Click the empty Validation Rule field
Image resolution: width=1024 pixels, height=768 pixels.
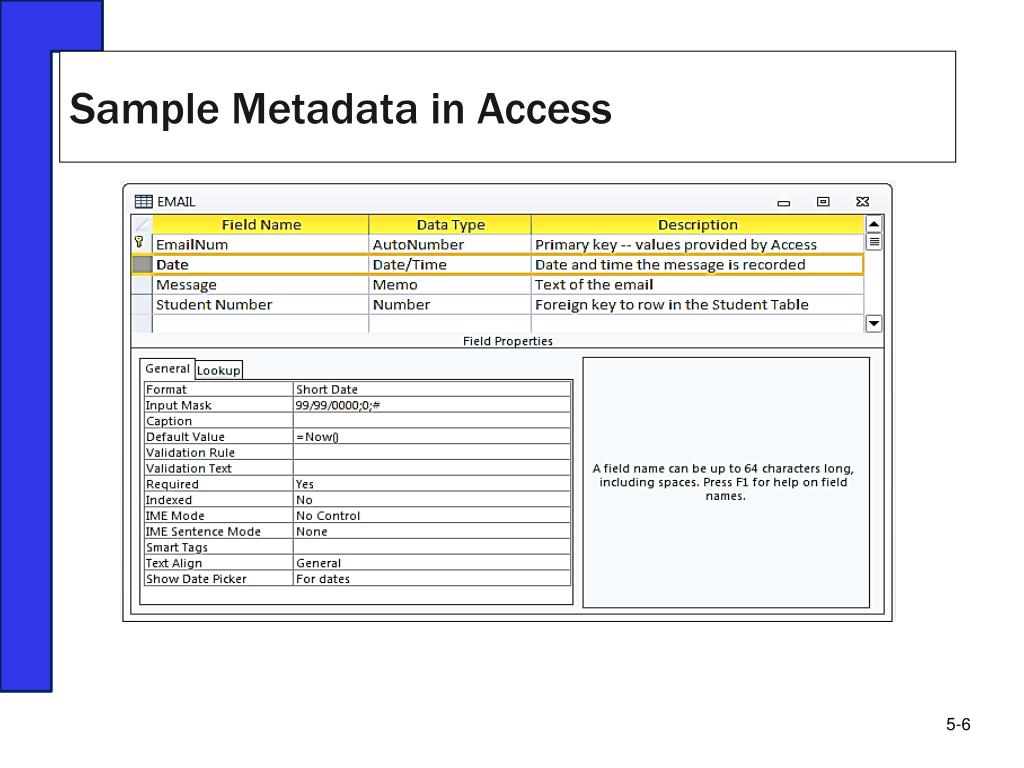(432, 453)
